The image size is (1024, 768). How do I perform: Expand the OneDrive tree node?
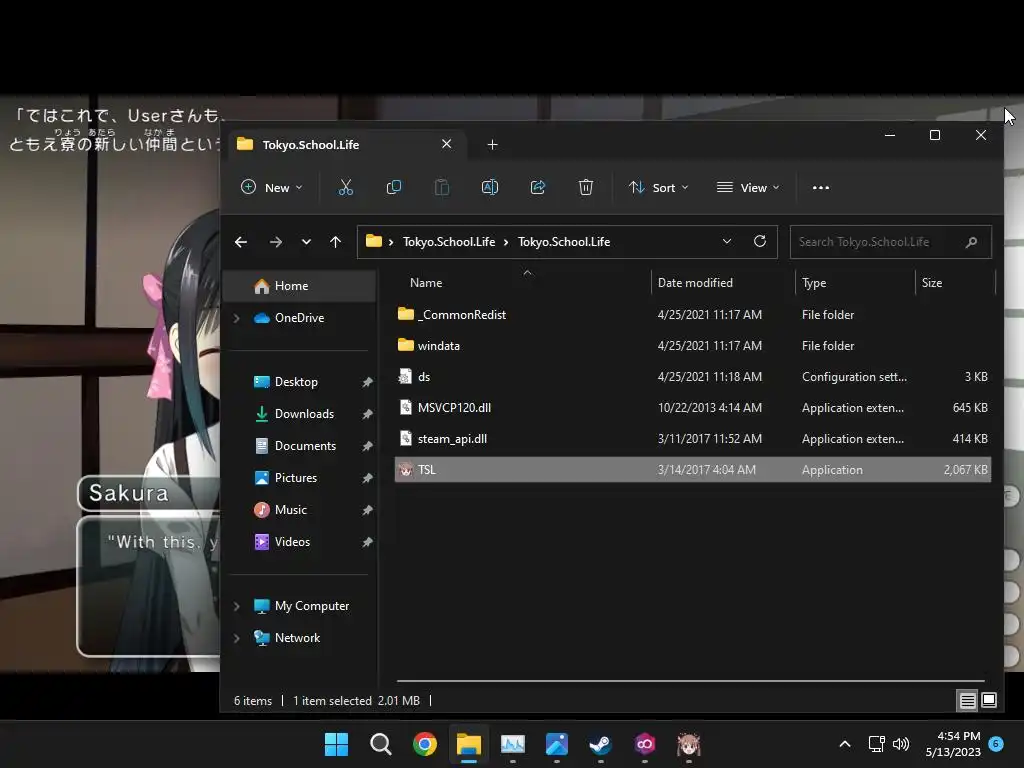click(236, 318)
